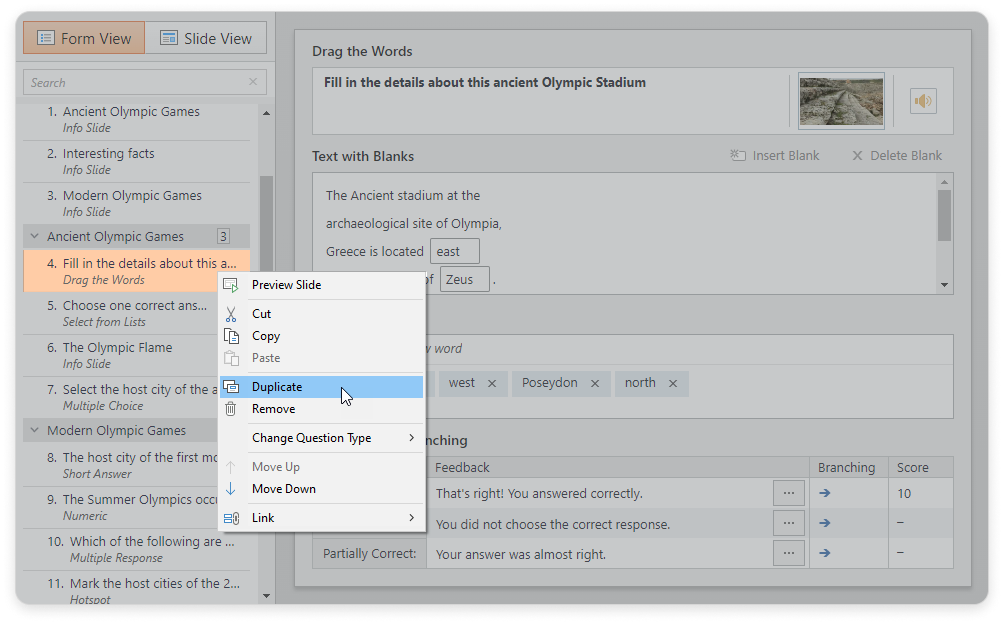Click the question title 'Fill in the details' text

485,83
